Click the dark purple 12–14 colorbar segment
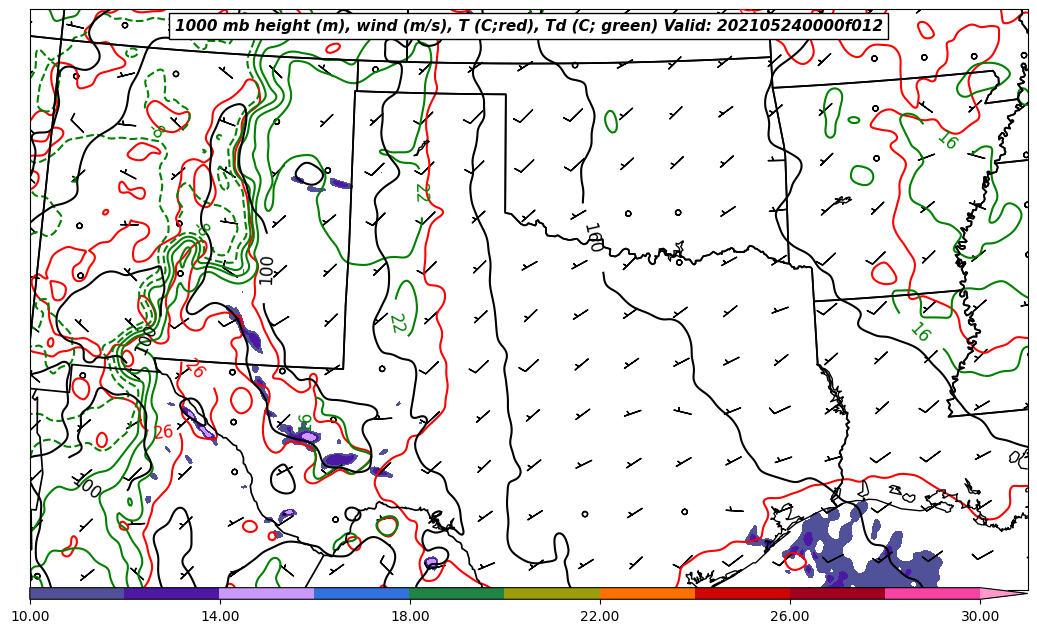This screenshot has height=633, width=1037. 172,593
